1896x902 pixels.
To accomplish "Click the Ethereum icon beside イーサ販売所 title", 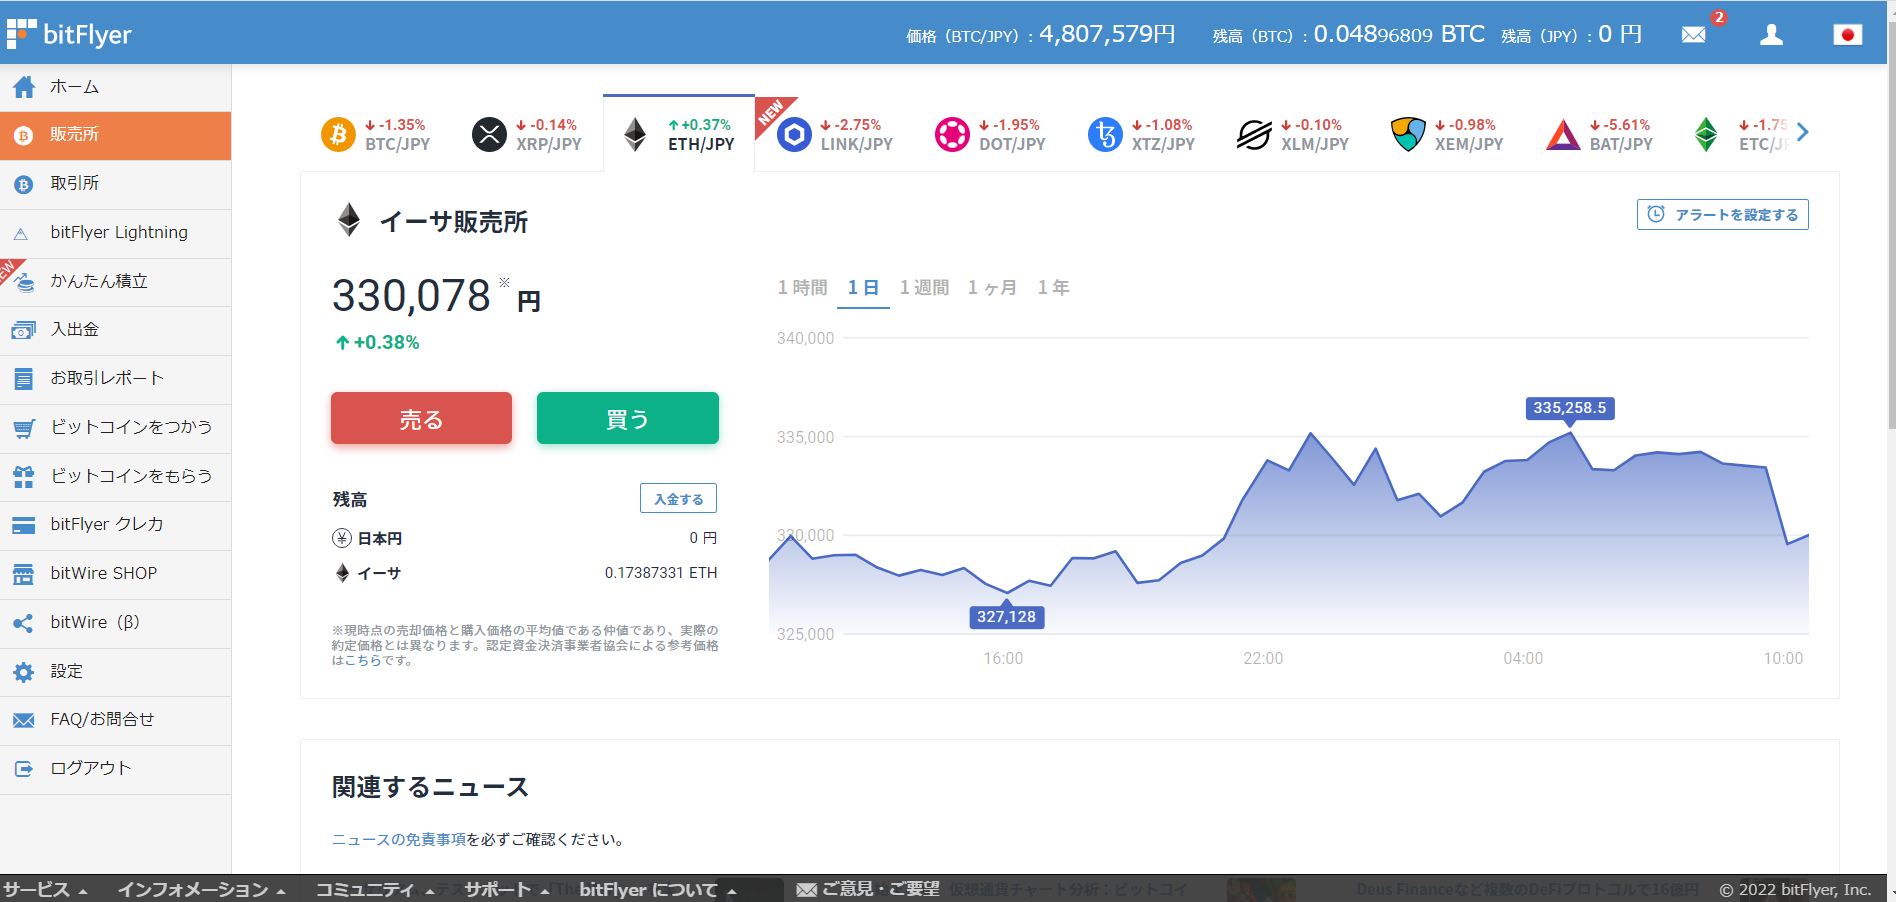I will (x=348, y=220).
